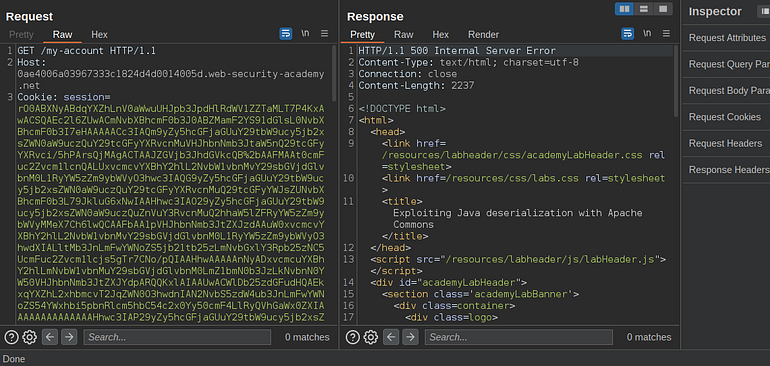Click 'GET /my-account HTTP/1.1' request line

[86, 51]
